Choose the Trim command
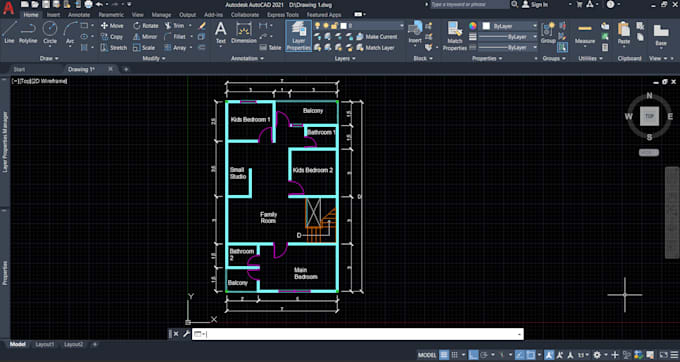Viewport: 680px width, 362px height. click(174, 26)
